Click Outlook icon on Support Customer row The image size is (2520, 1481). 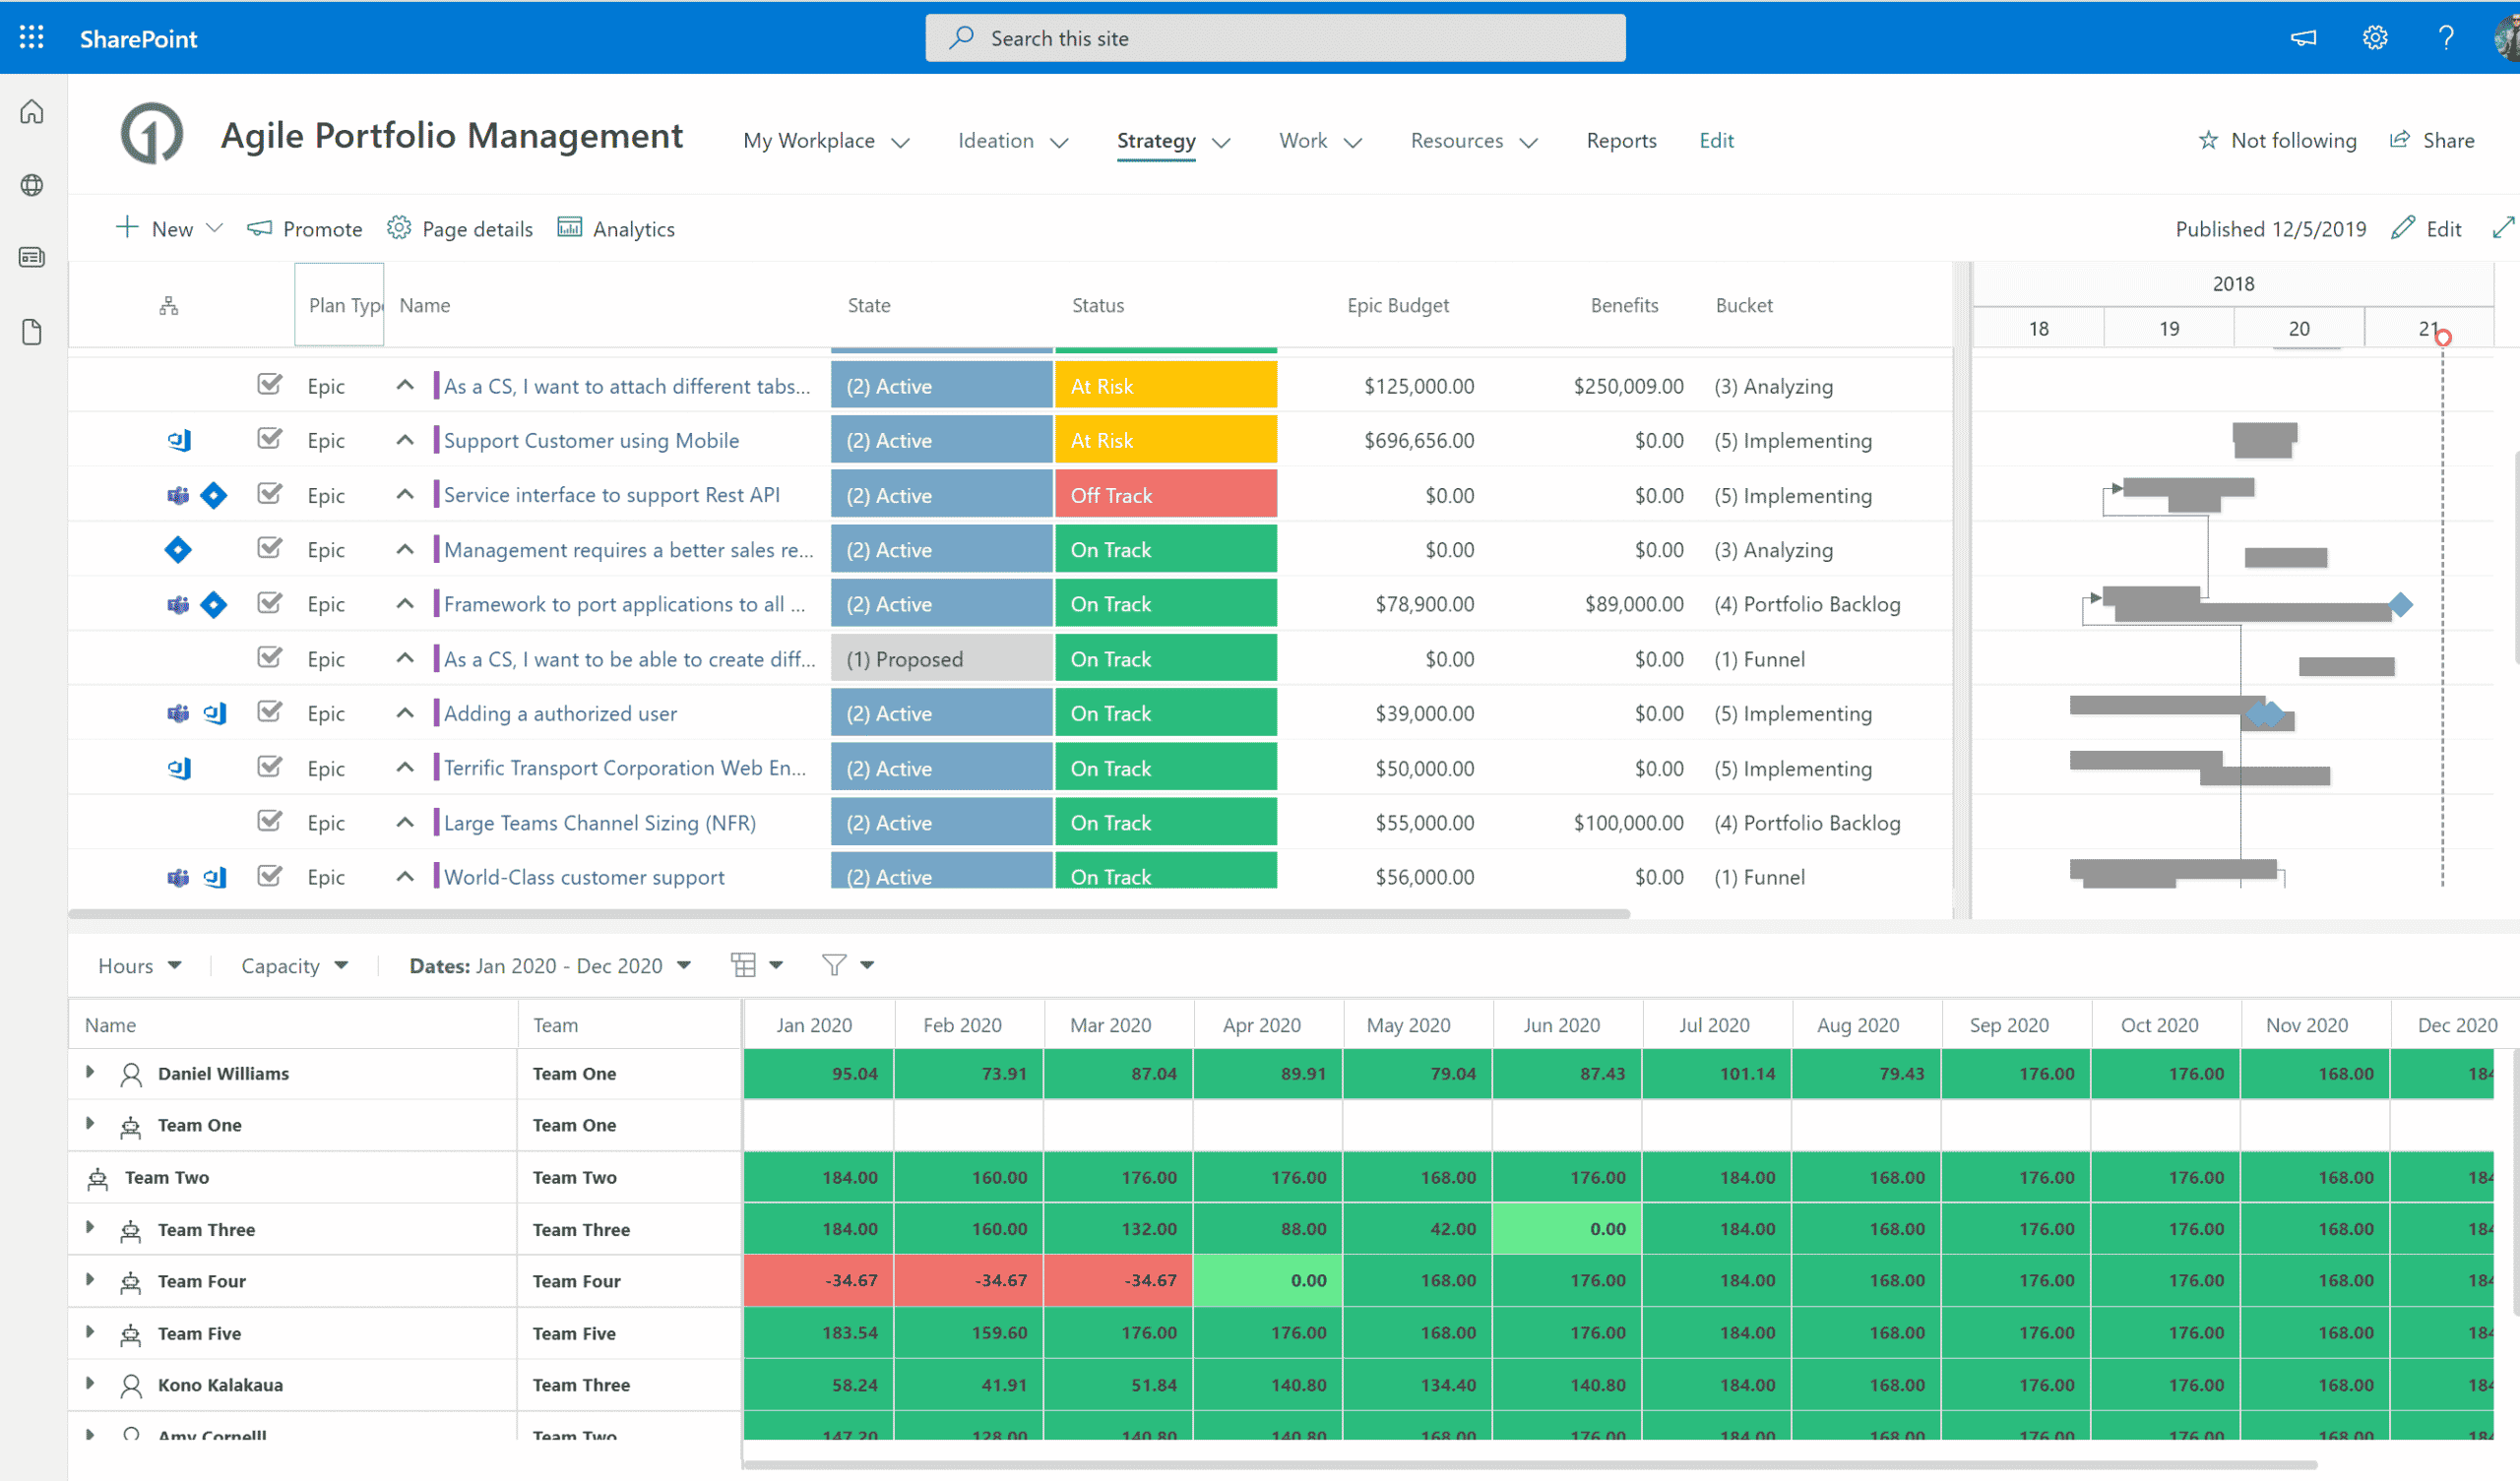click(179, 441)
